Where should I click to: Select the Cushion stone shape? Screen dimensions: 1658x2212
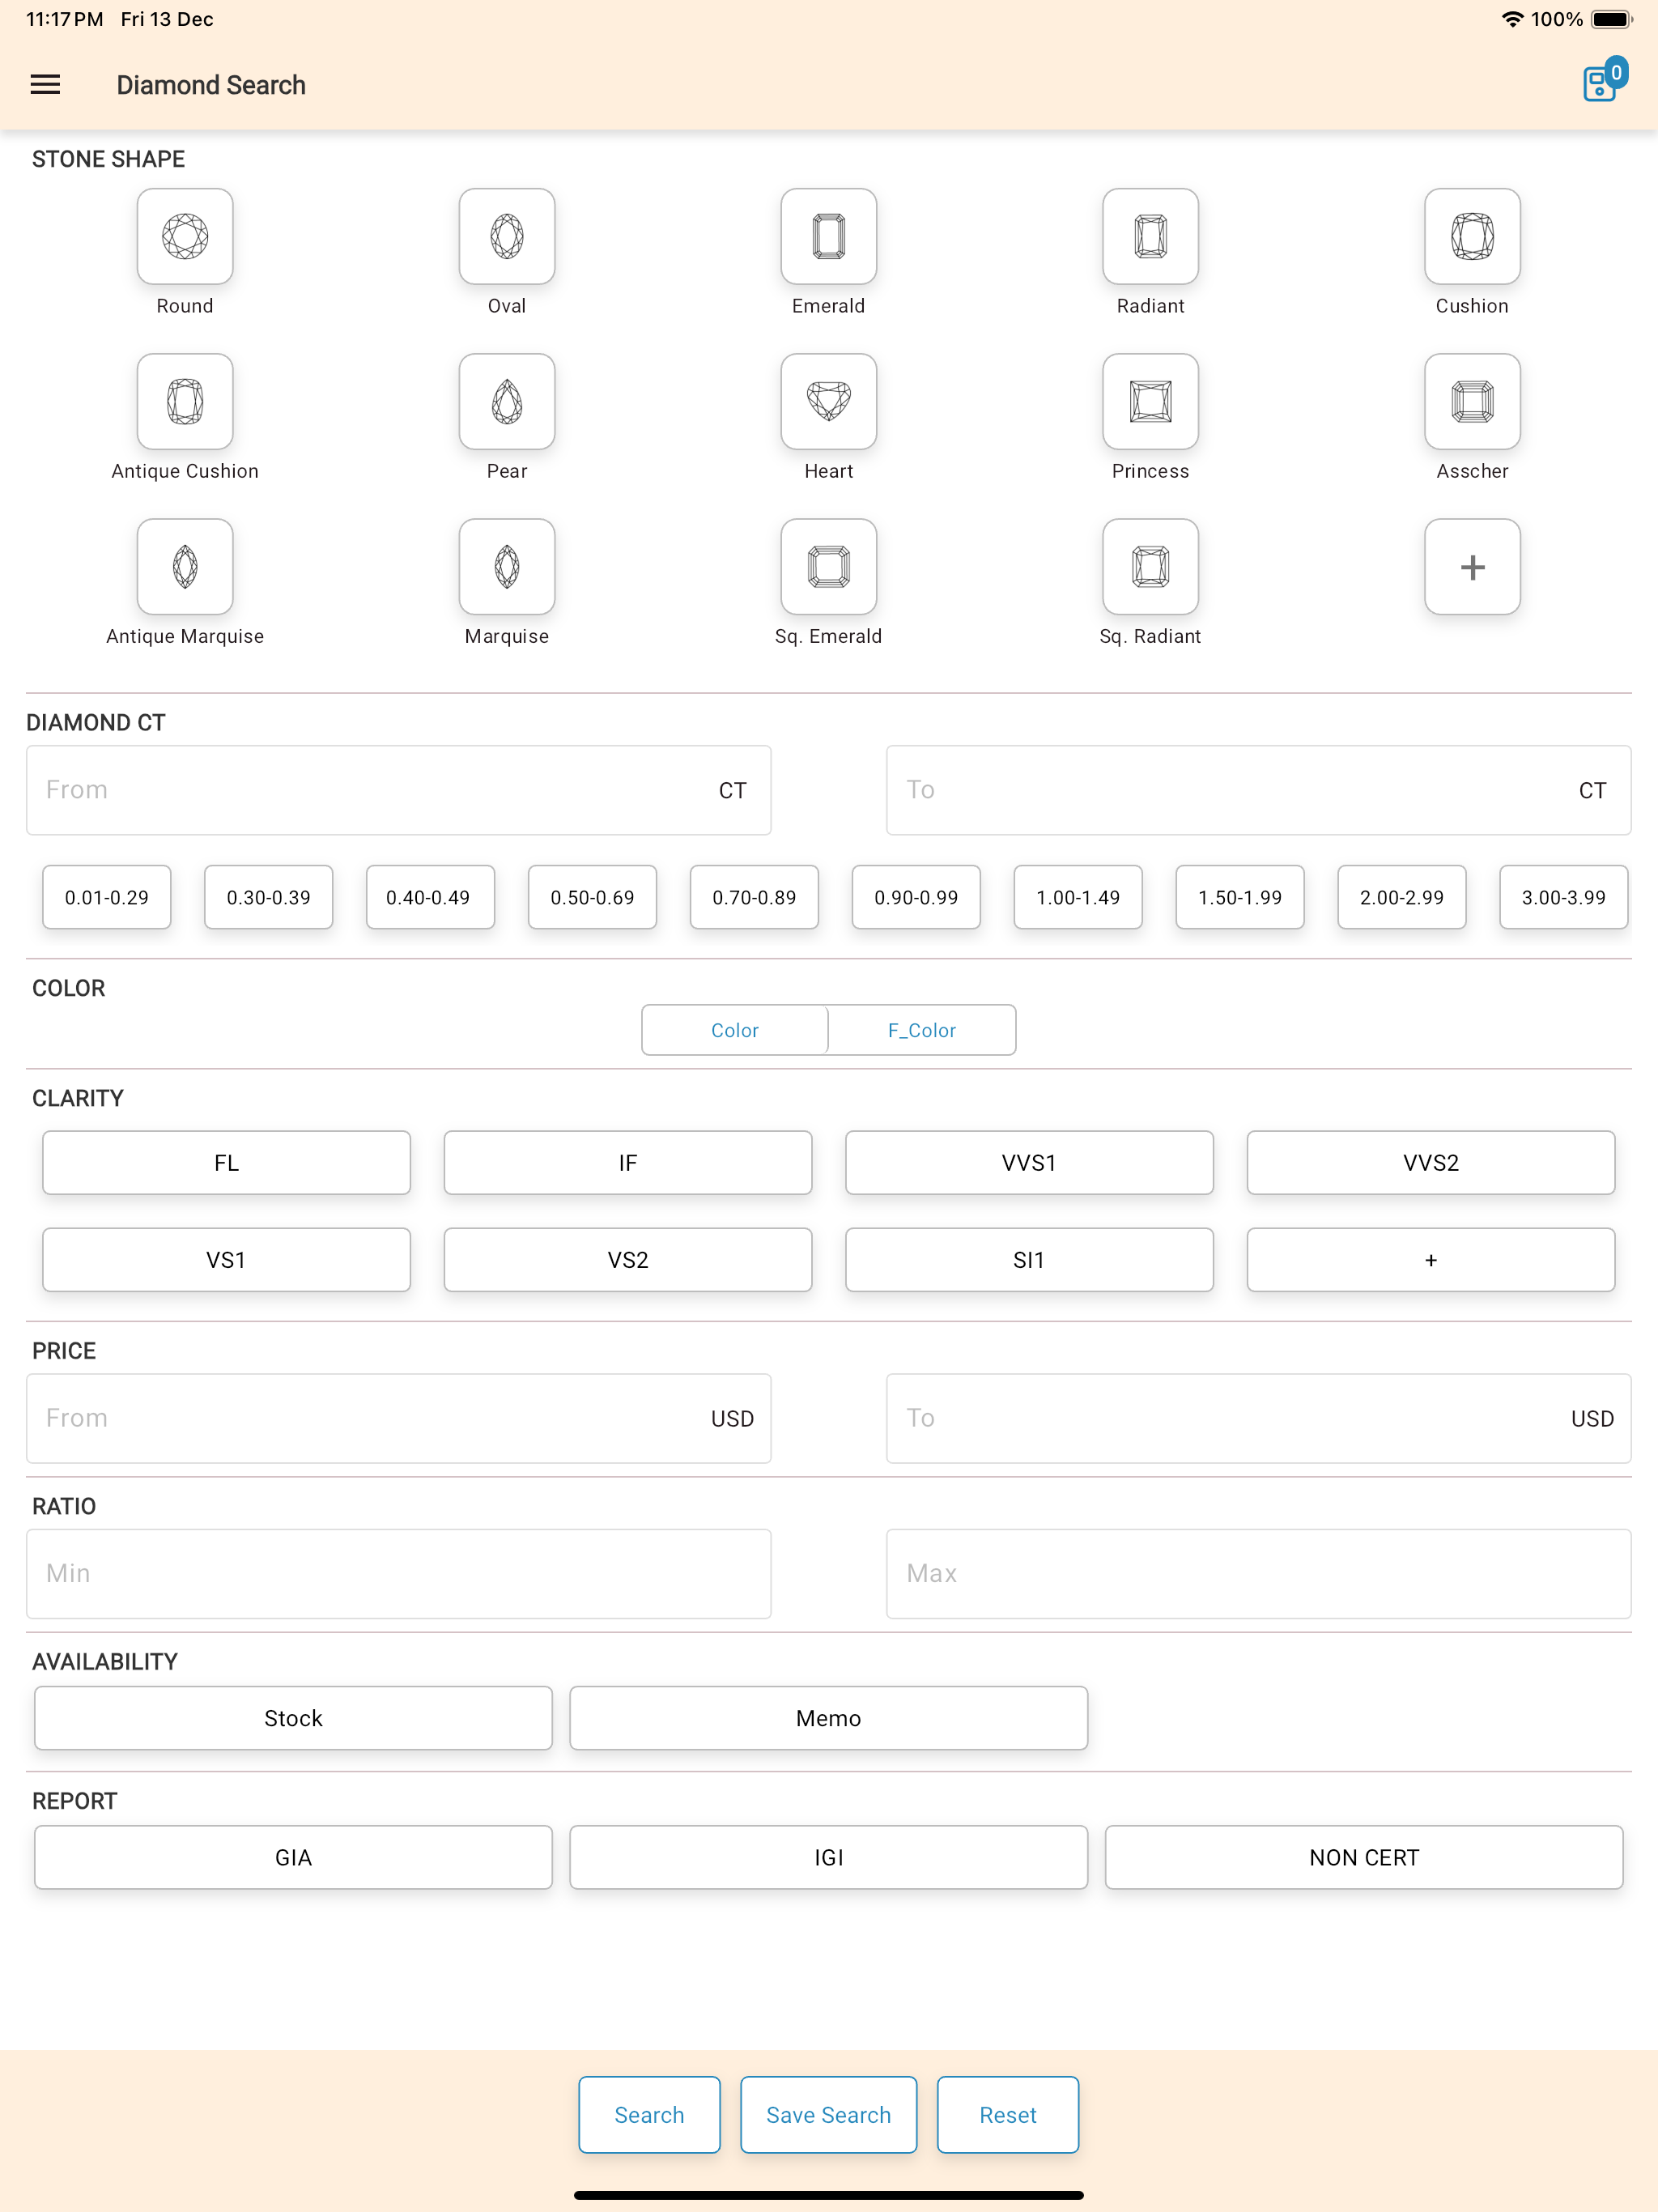click(x=1473, y=237)
